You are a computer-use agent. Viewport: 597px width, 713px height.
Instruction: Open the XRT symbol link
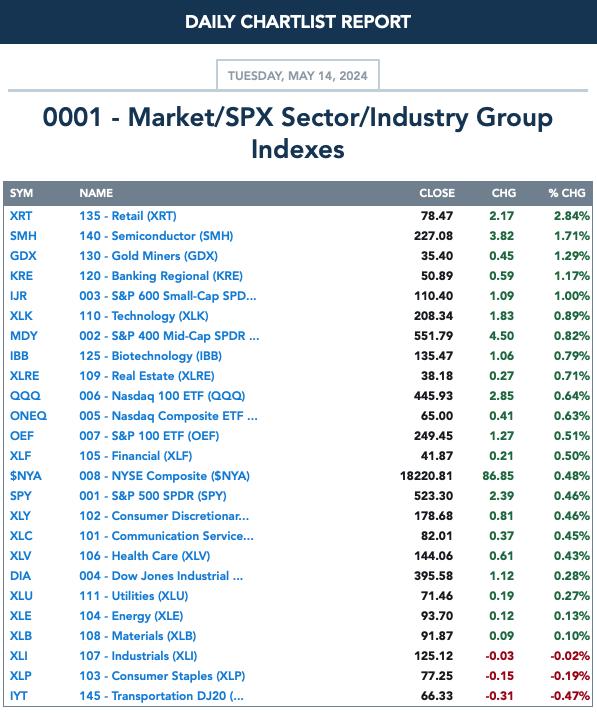[21, 216]
